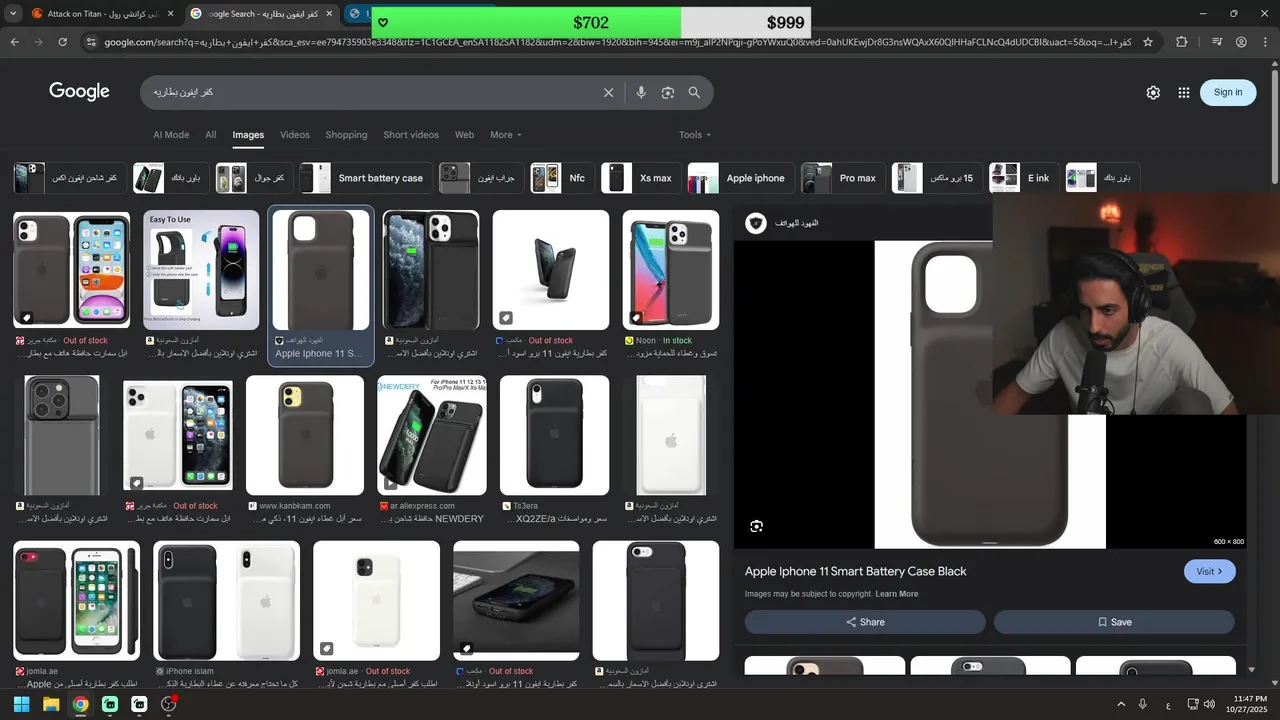The height and width of the screenshot is (720, 1280).
Task: Clear the Google search box text
Action: 608,92
